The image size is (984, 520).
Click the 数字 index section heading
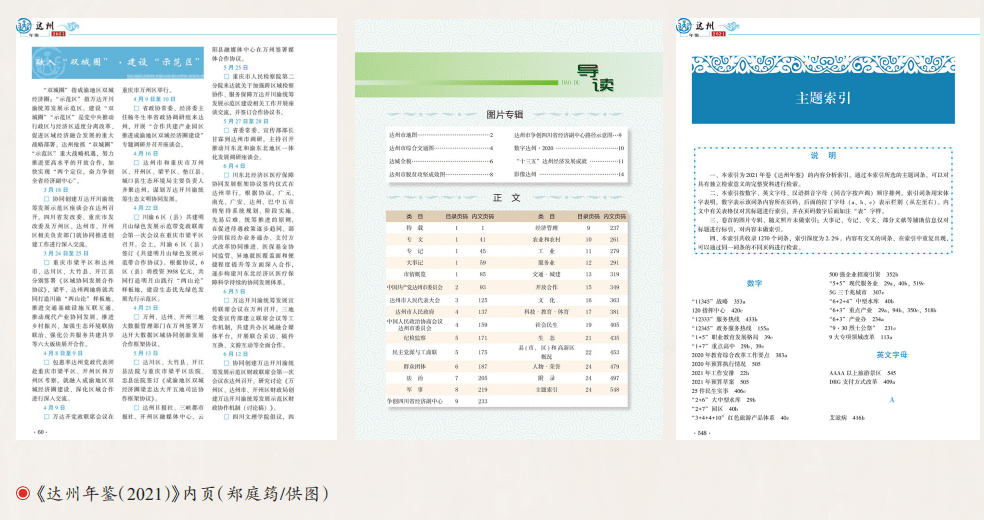coord(753,283)
